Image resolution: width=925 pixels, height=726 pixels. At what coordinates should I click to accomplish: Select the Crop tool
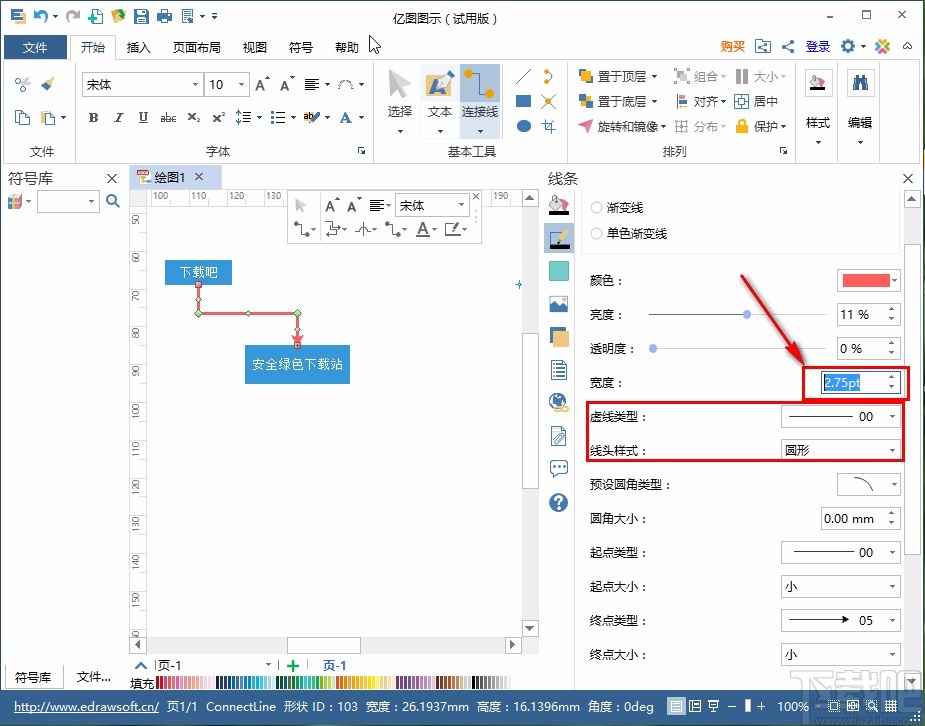549,126
